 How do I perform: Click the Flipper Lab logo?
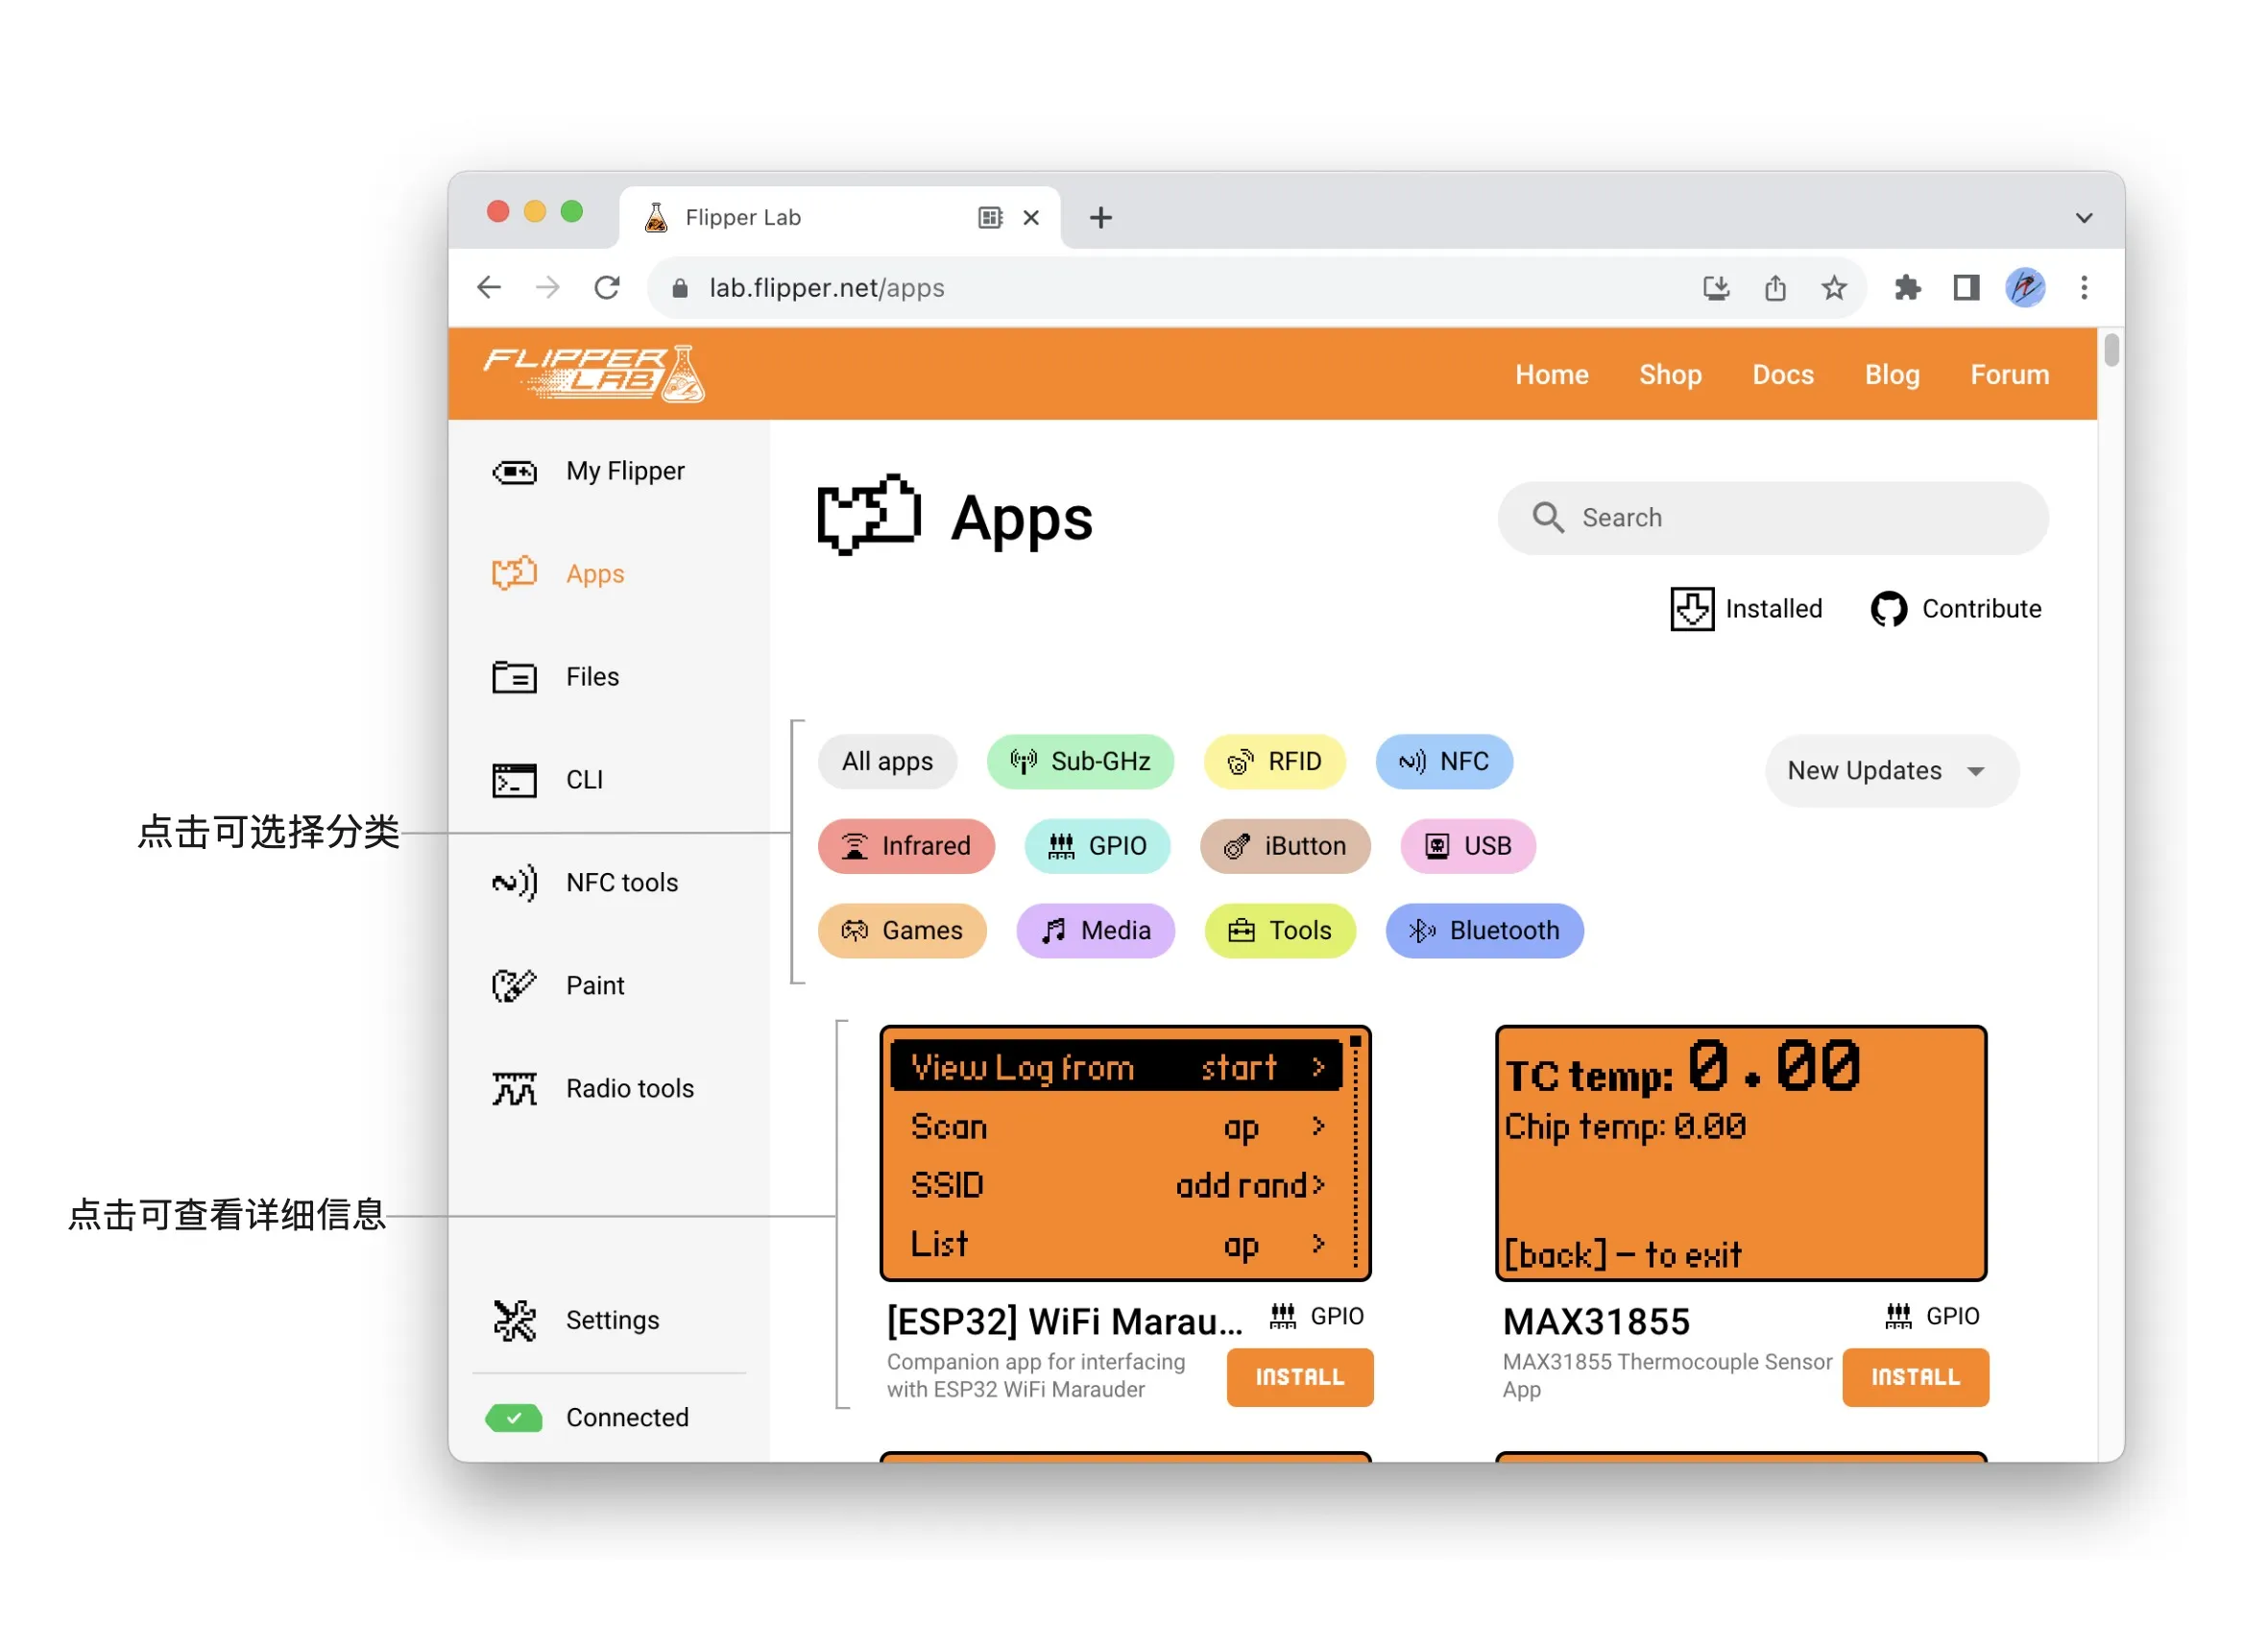[x=594, y=374]
